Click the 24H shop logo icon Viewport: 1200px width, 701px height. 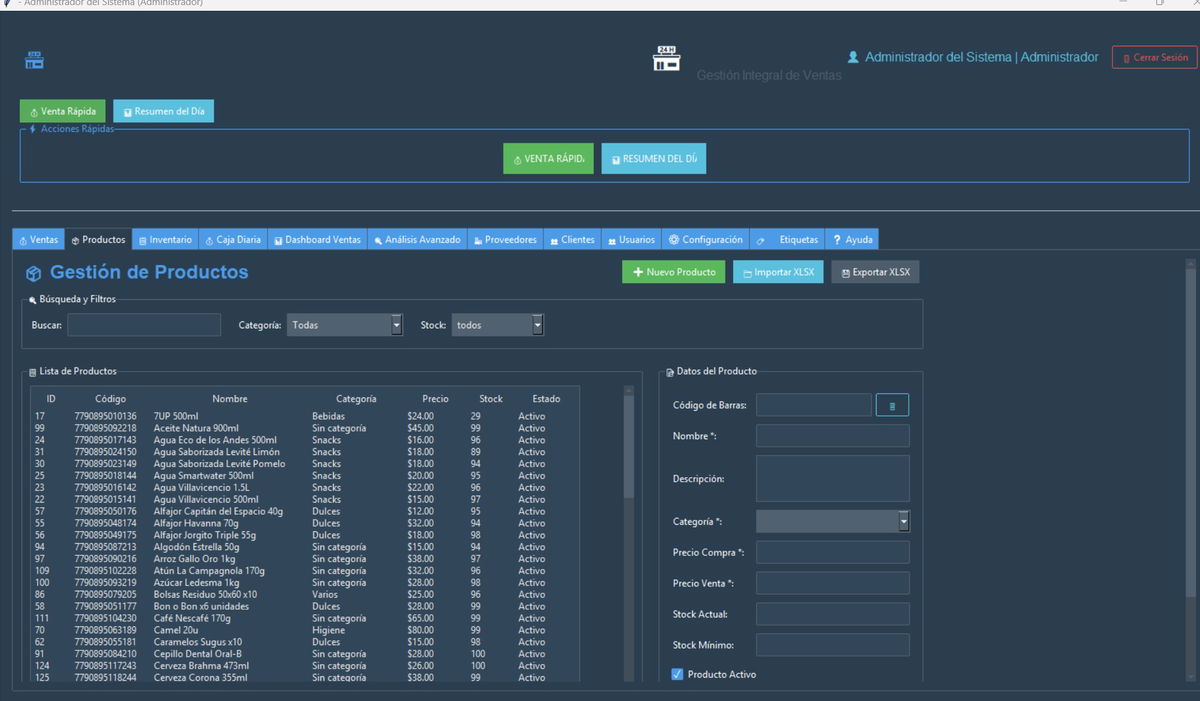[x=666, y=59]
